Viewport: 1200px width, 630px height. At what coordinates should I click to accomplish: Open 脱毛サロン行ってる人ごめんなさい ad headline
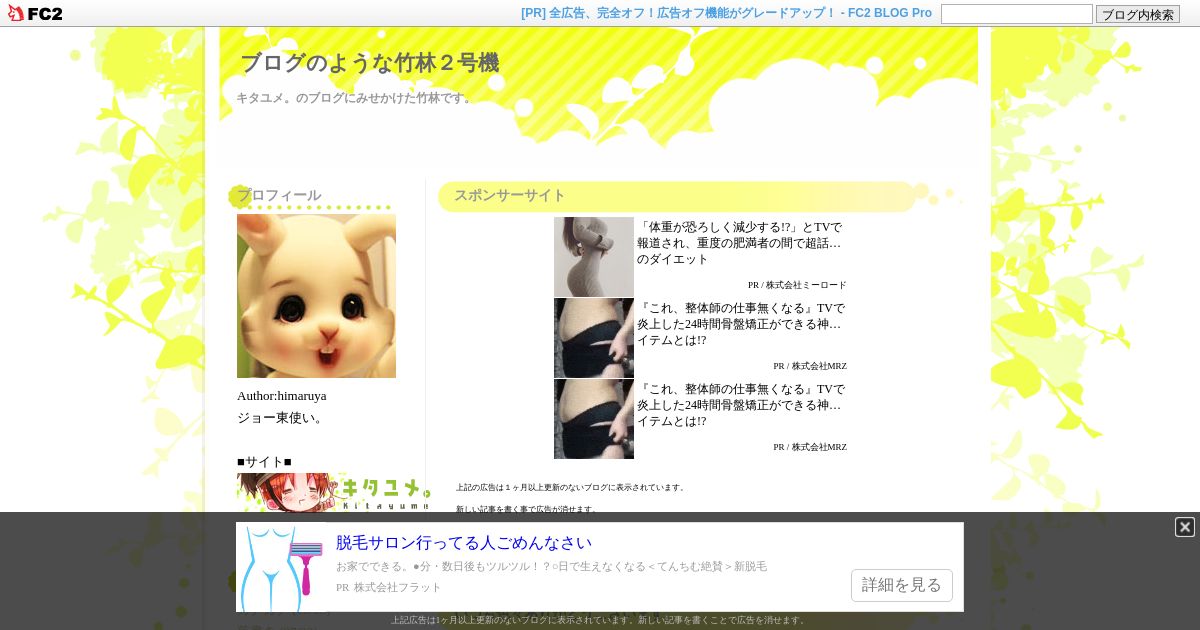[x=464, y=543]
